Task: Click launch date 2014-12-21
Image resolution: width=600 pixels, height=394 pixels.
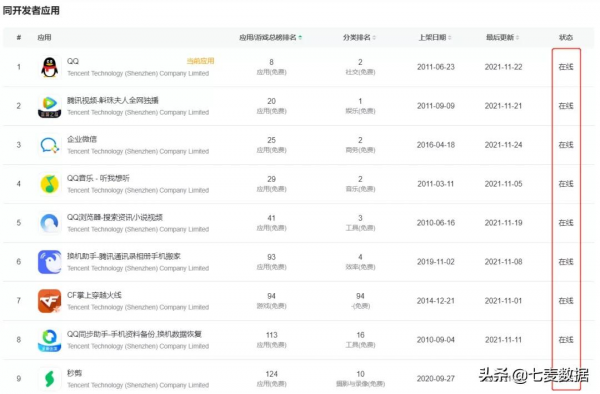Action: 436,301
